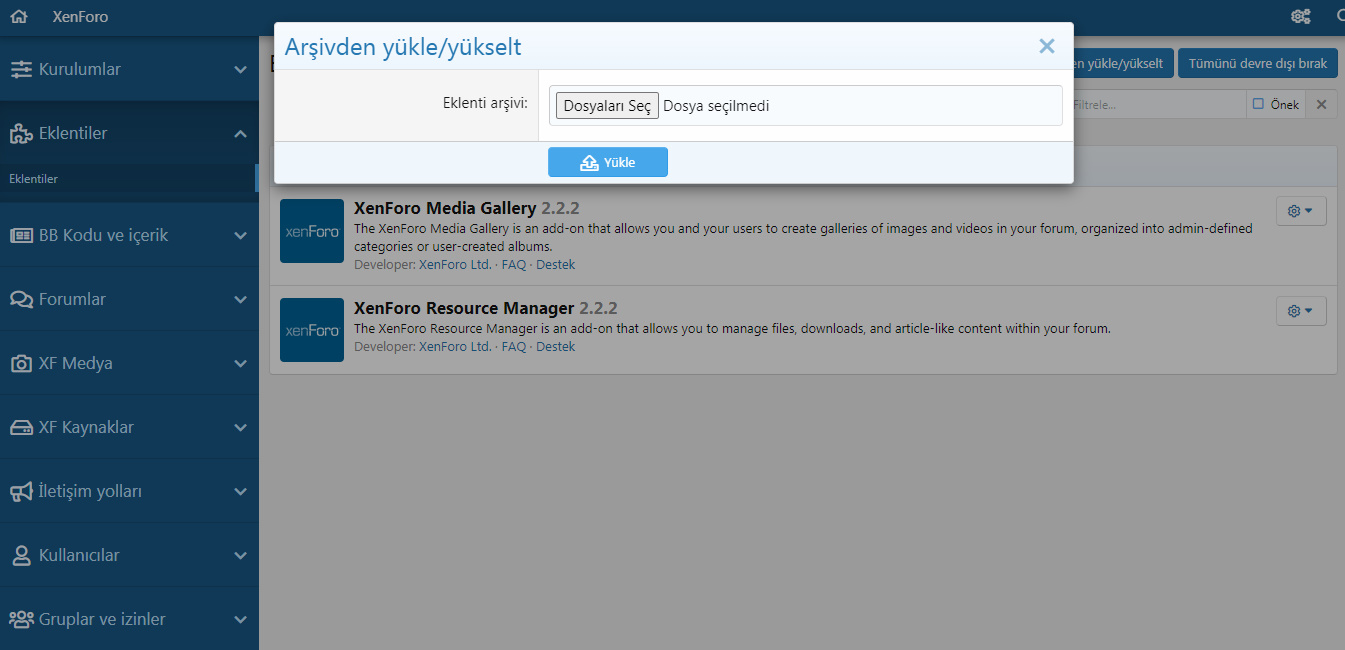Collapse the Eklentiler sidebar section

pyautogui.click(x=240, y=134)
